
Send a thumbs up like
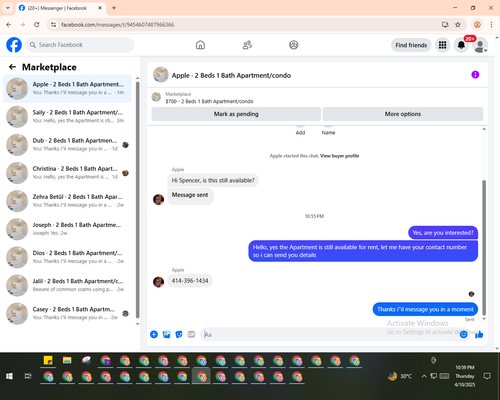click(479, 334)
